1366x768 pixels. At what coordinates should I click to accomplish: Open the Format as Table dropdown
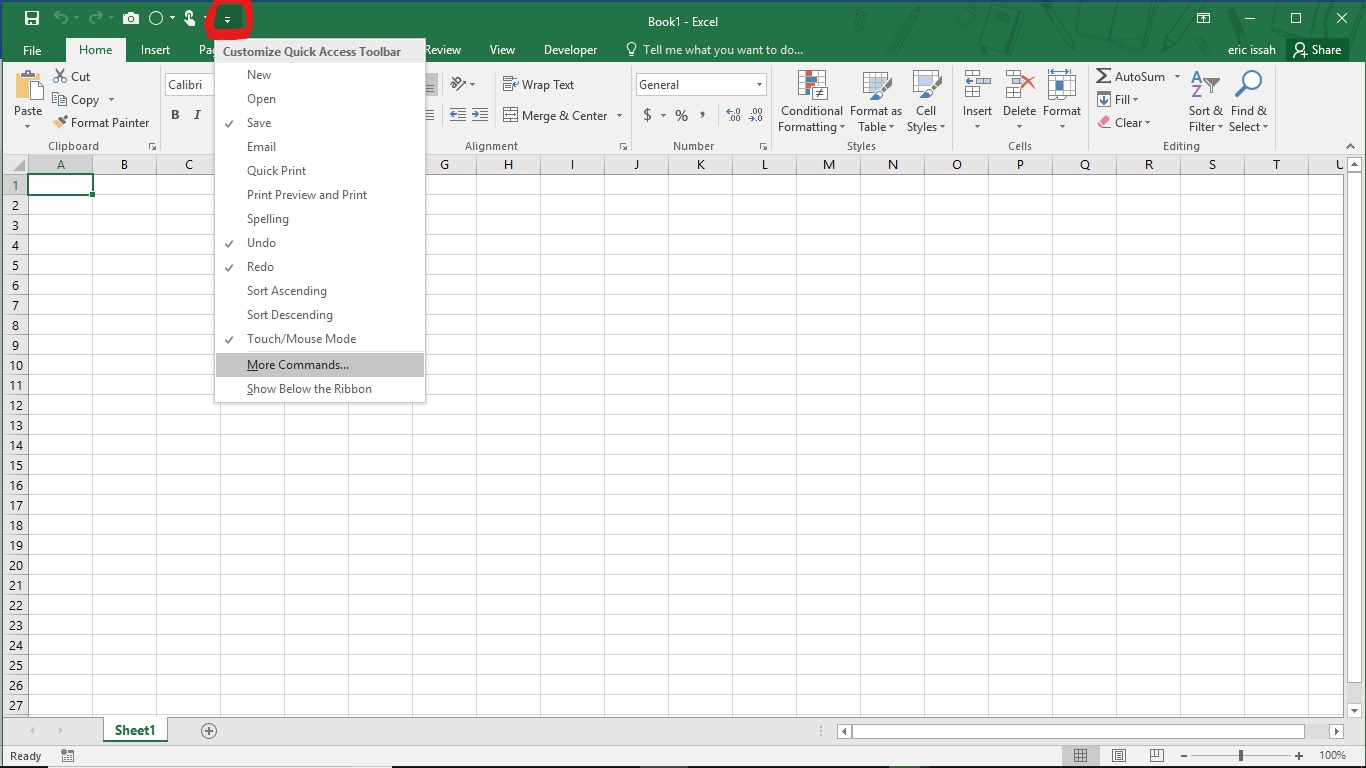[876, 101]
